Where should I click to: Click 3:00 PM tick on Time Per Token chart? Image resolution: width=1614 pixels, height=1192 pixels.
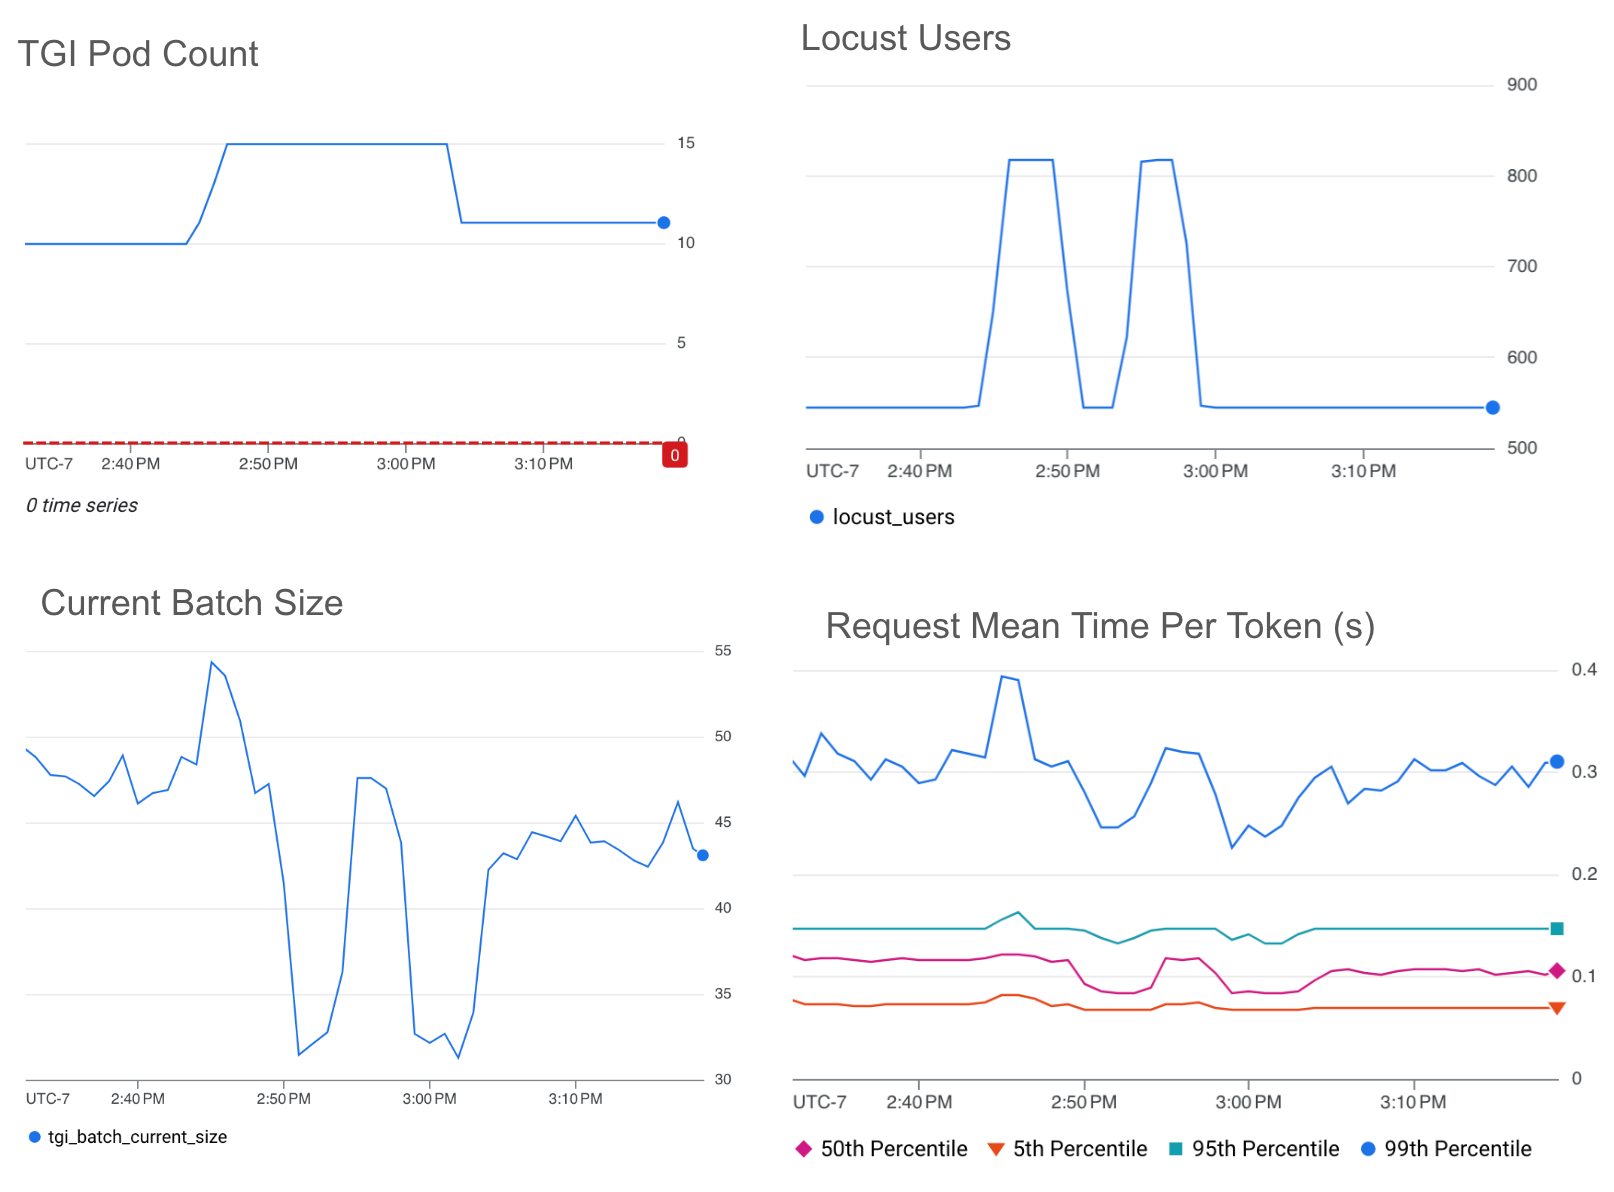pyautogui.click(x=1248, y=1102)
